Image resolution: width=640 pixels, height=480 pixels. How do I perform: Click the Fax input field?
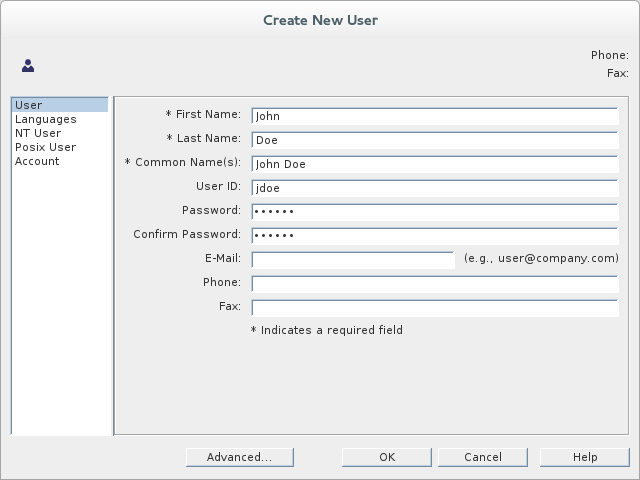tap(434, 308)
